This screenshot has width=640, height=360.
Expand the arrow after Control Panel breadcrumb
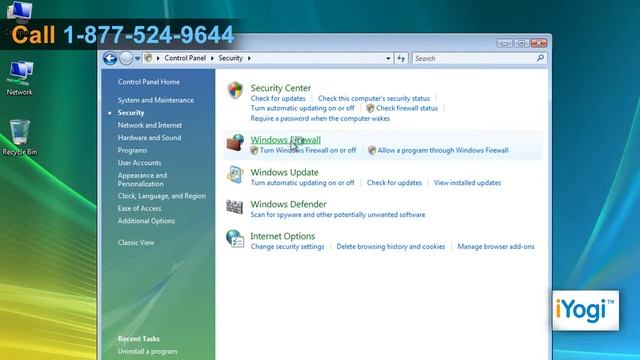point(212,58)
